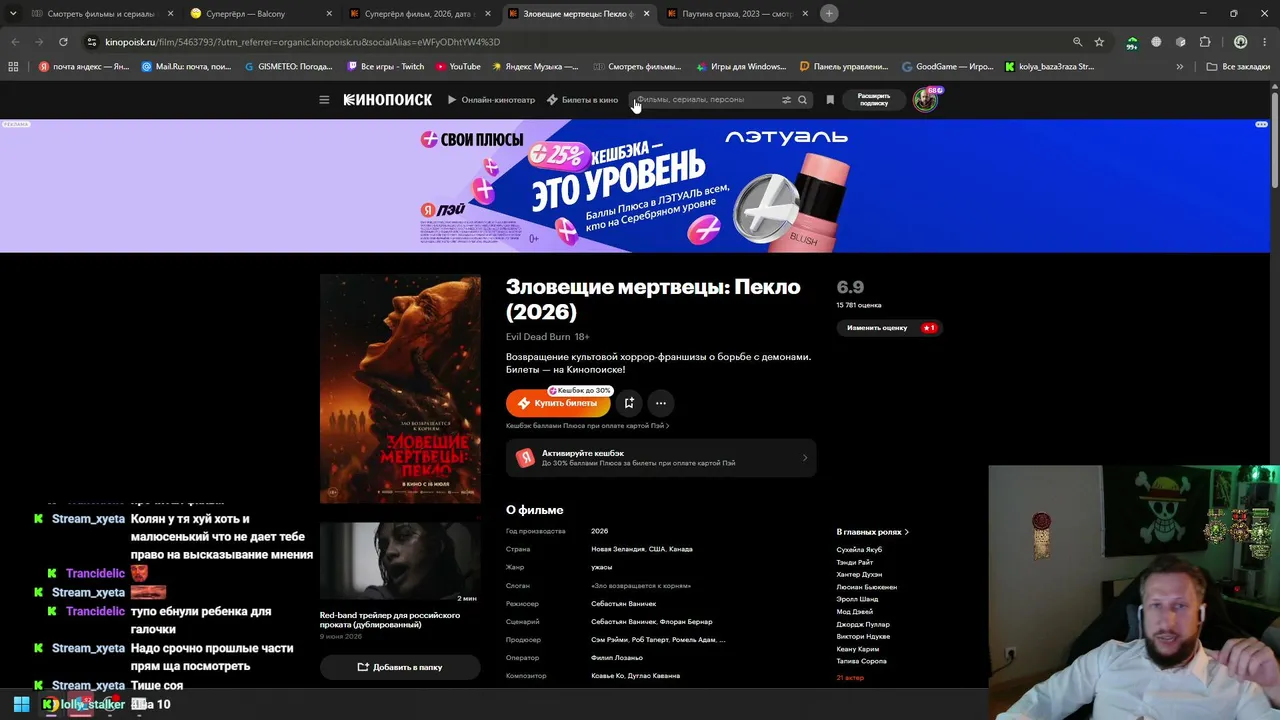Click the ужасы genre link

coord(601,567)
